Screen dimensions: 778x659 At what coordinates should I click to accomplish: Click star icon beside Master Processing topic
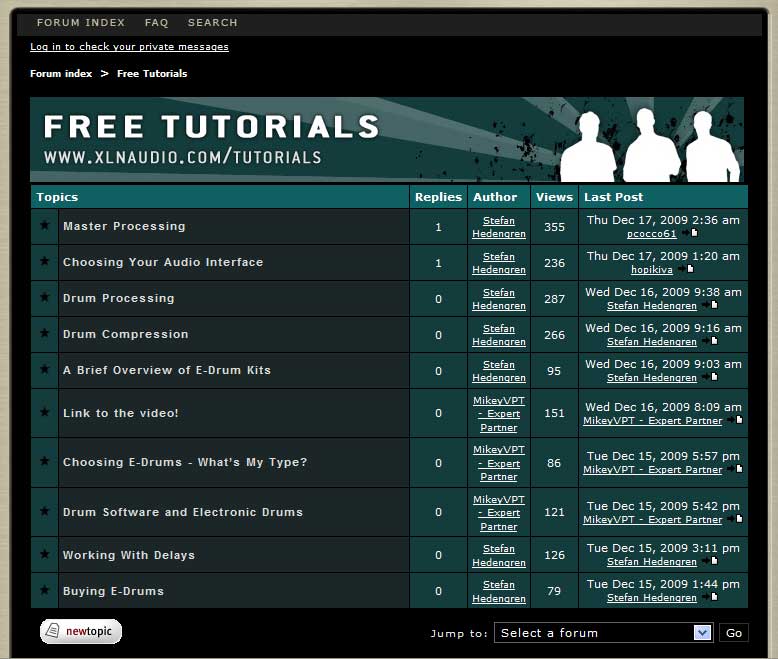(45, 225)
